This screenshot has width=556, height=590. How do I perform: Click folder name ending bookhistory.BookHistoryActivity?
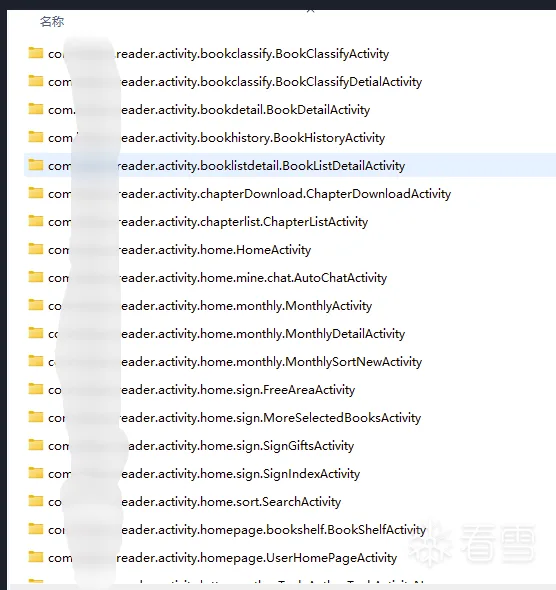[217, 138]
